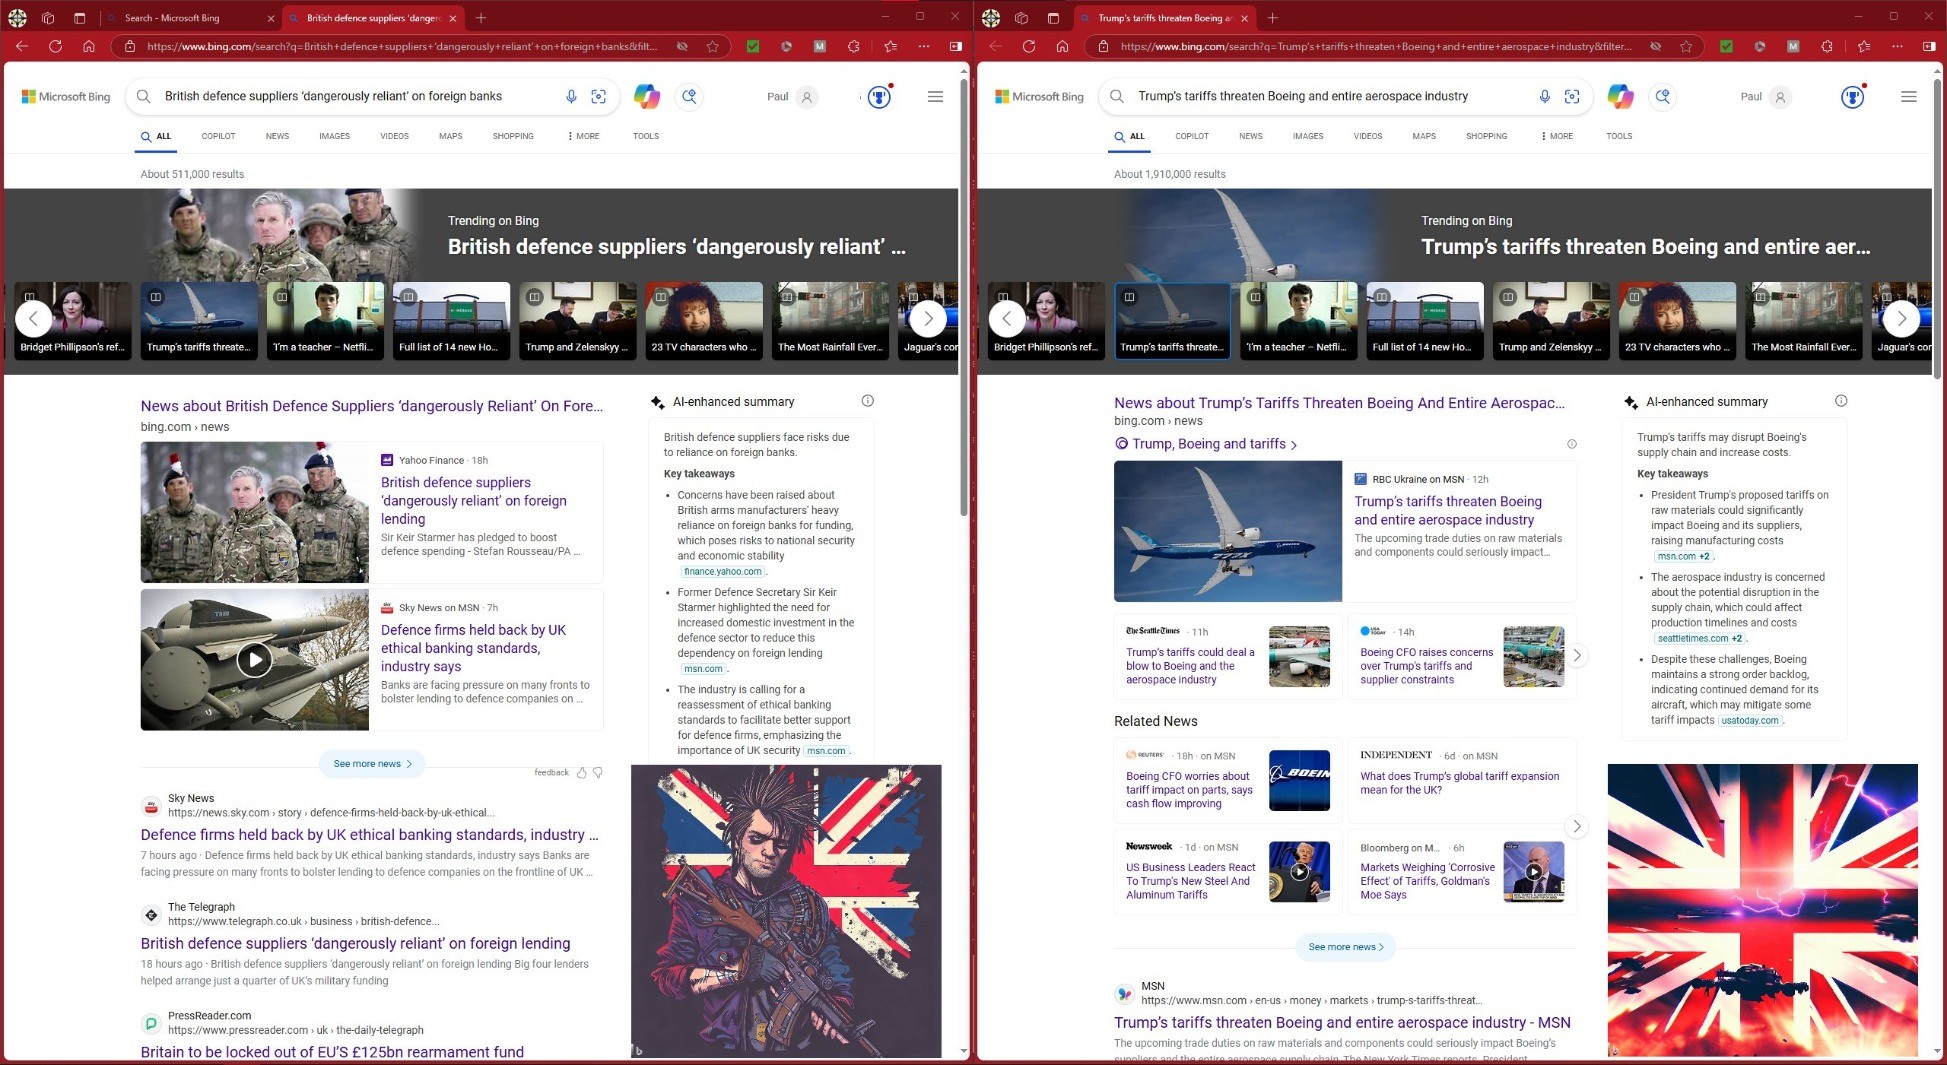
Task: Expand 'Trump, Boeing and tariffs' topic chevron
Action: pos(1294,445)
